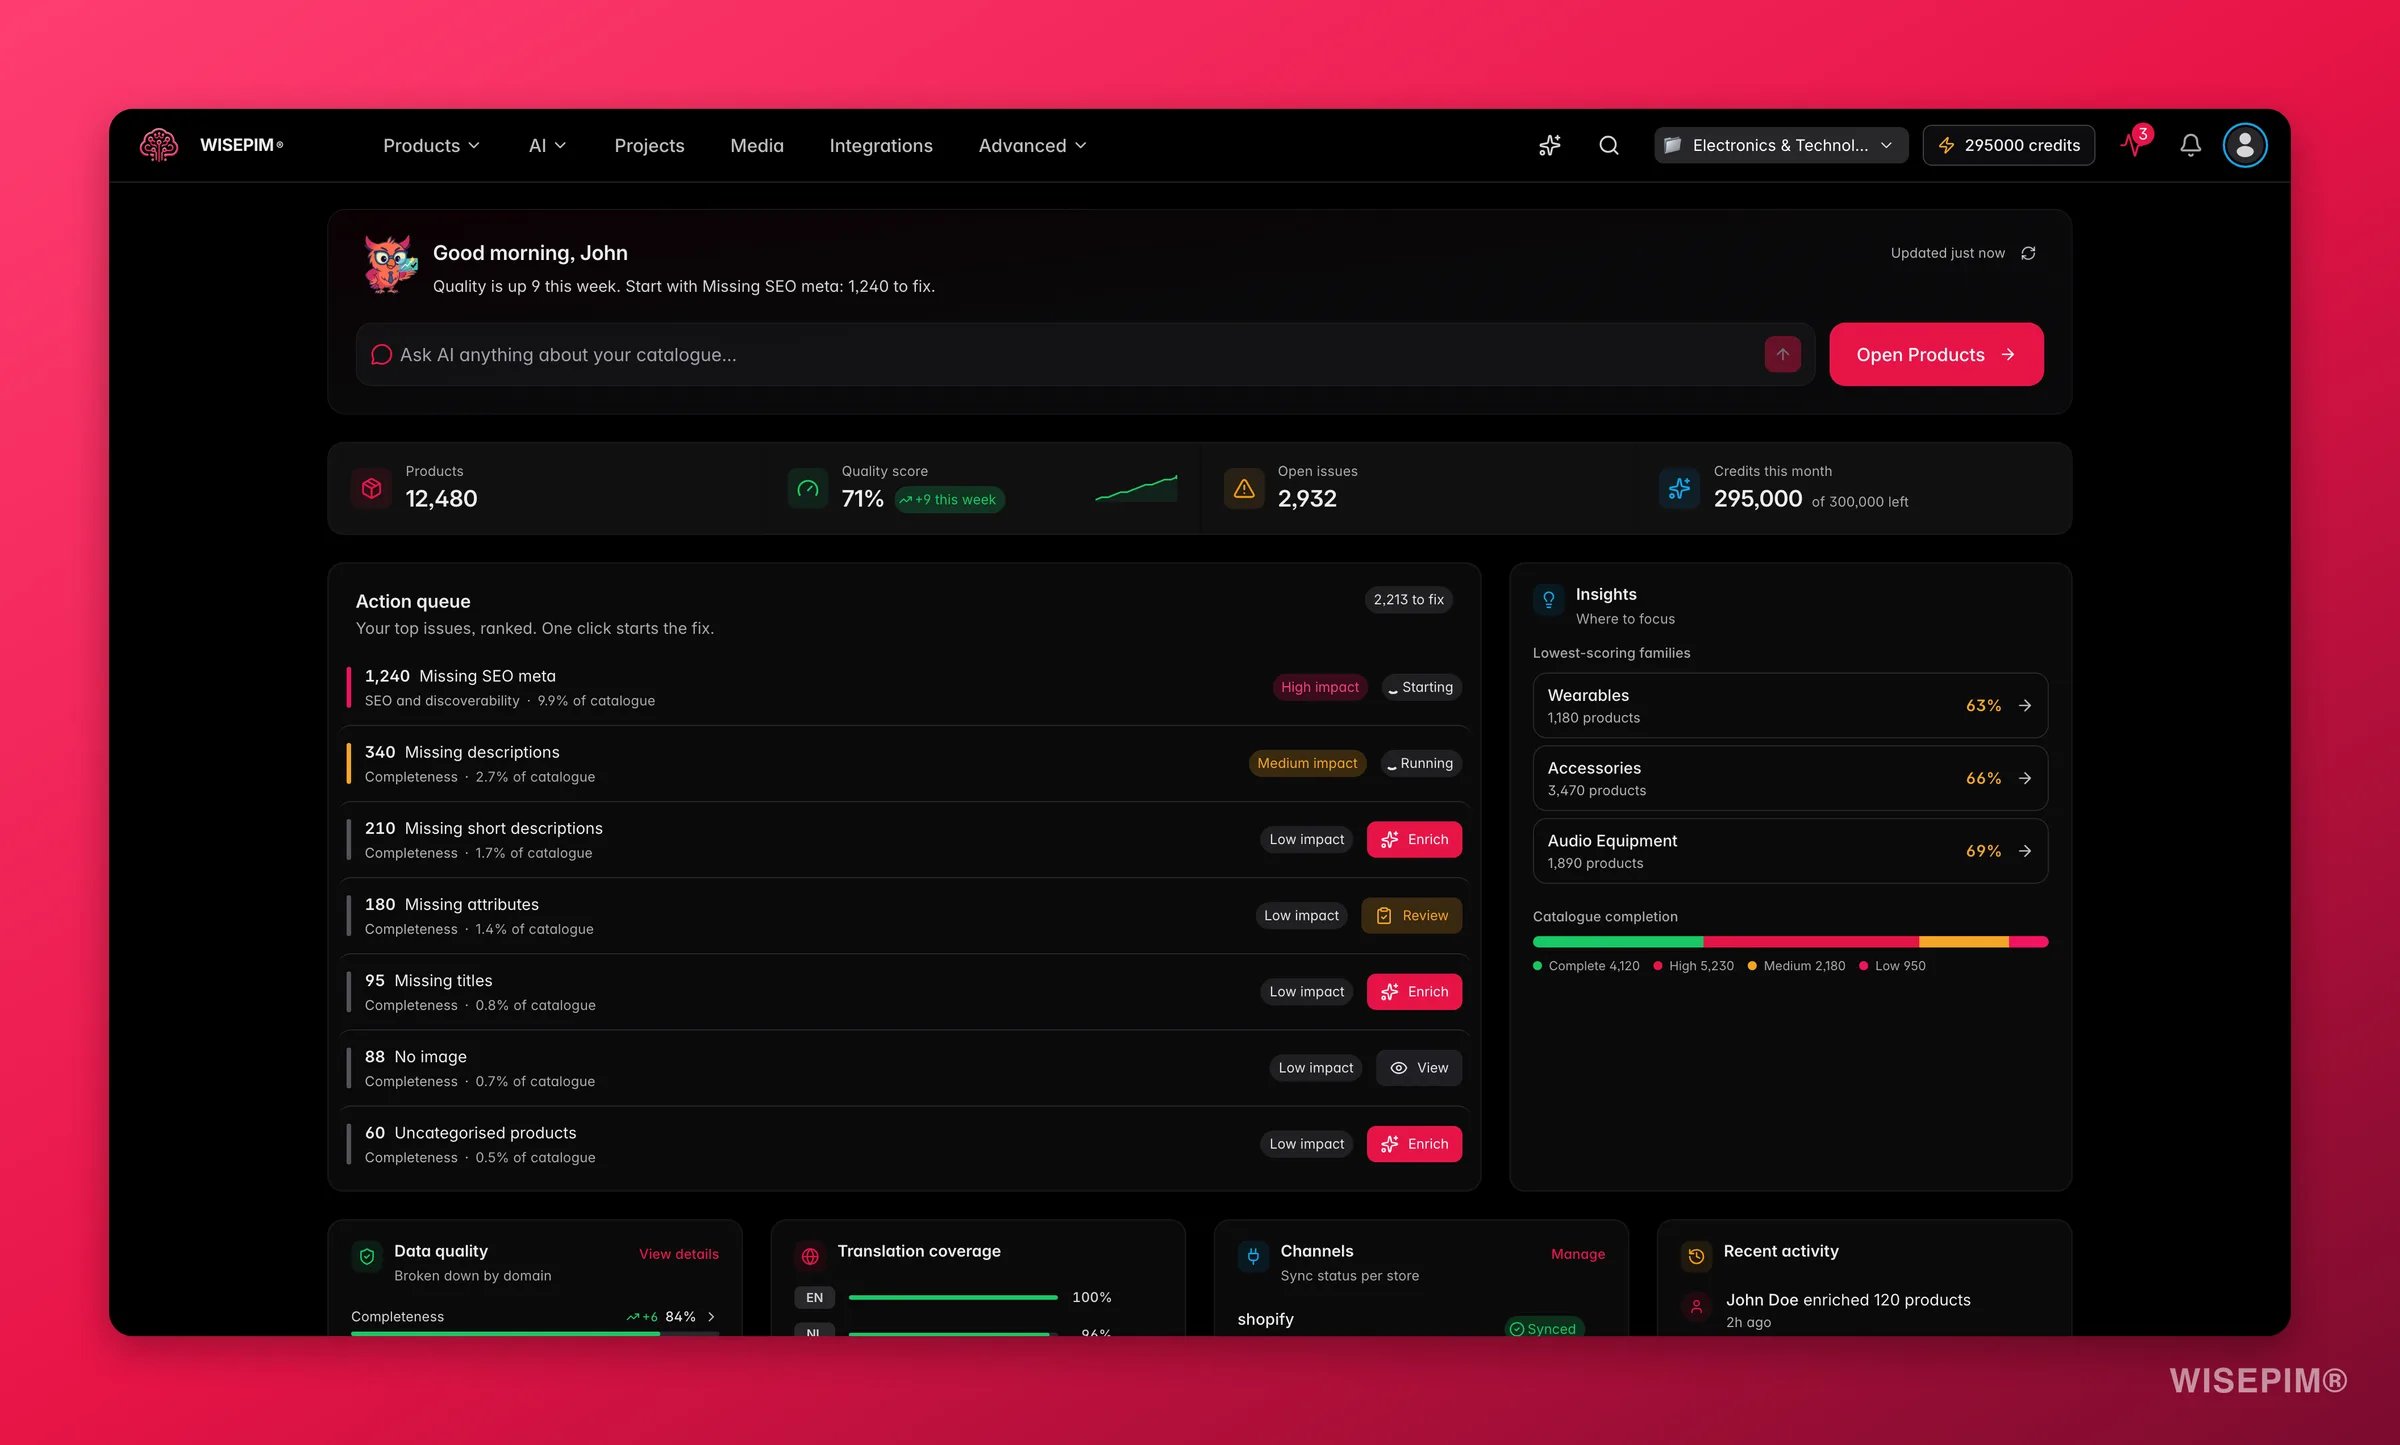Open the Electronics & Technol... catalogue dropdown
The image size is (2400, 1445).
[1780, 145]
